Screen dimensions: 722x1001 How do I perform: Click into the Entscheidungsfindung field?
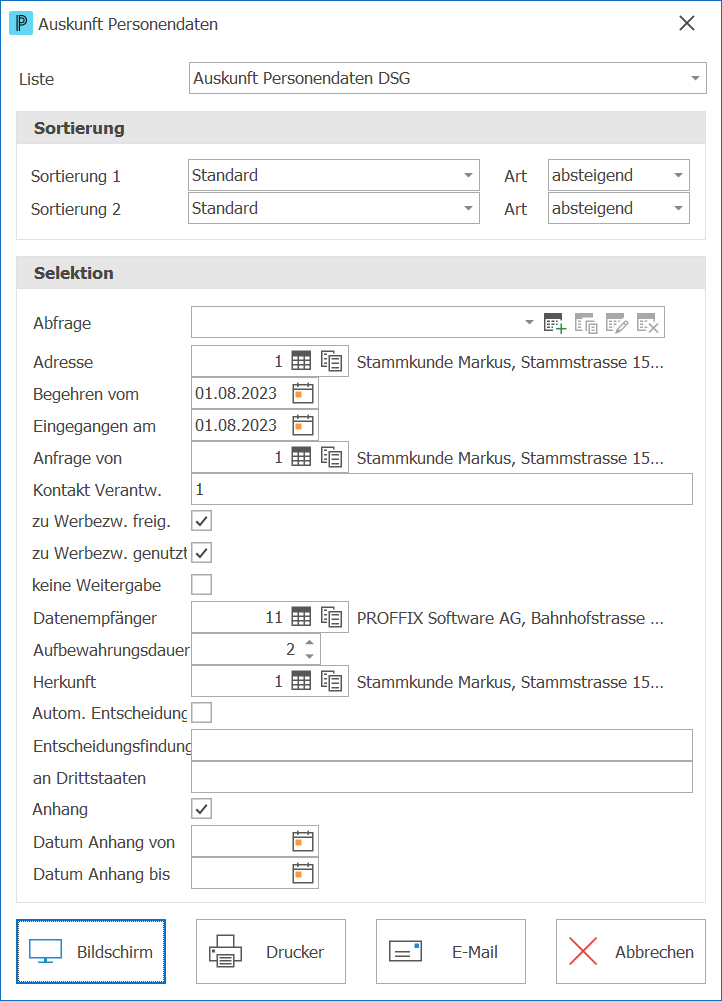442,745
